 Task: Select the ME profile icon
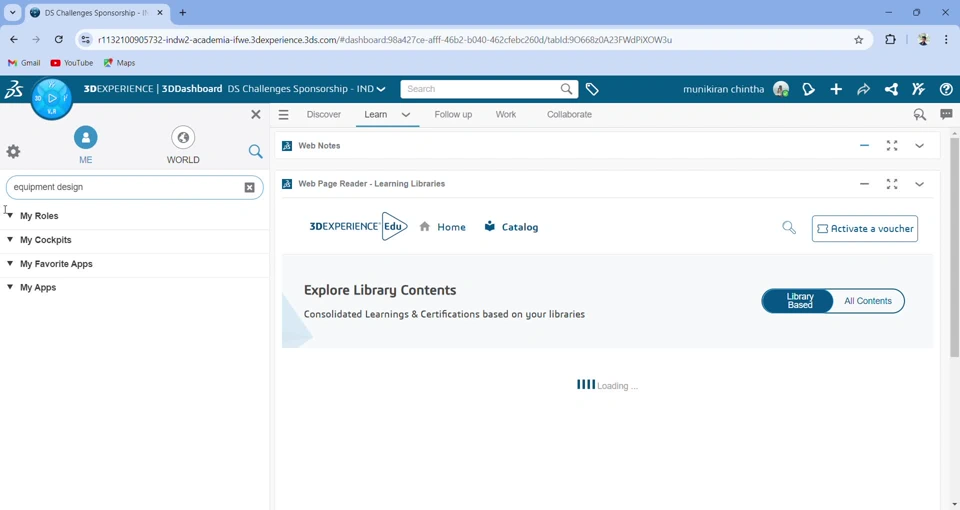(86, 138)
